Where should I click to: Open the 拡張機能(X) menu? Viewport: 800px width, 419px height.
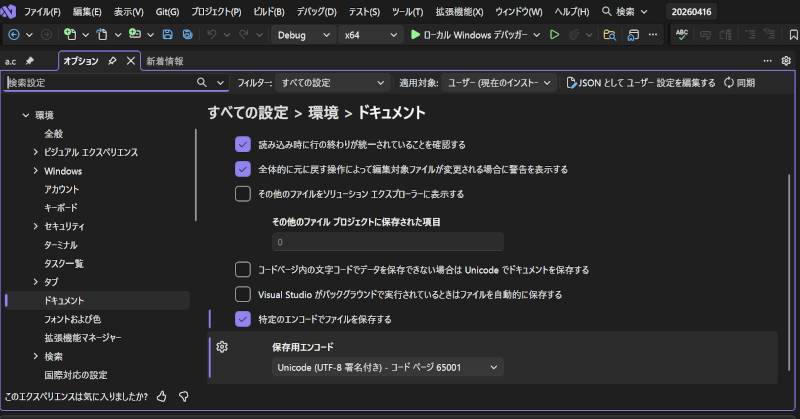click(x=459, y=11)
